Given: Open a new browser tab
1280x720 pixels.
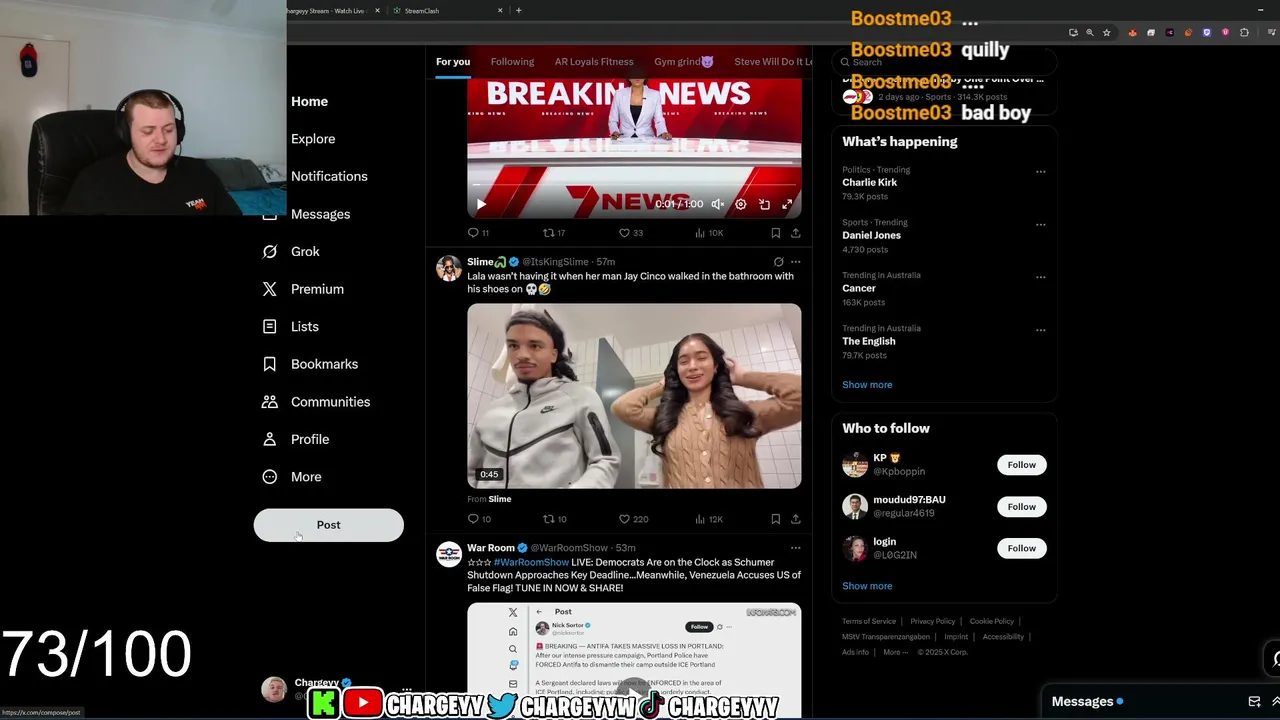Looking at the screenshot, I should pyautogui.click(x=518, y=10).
